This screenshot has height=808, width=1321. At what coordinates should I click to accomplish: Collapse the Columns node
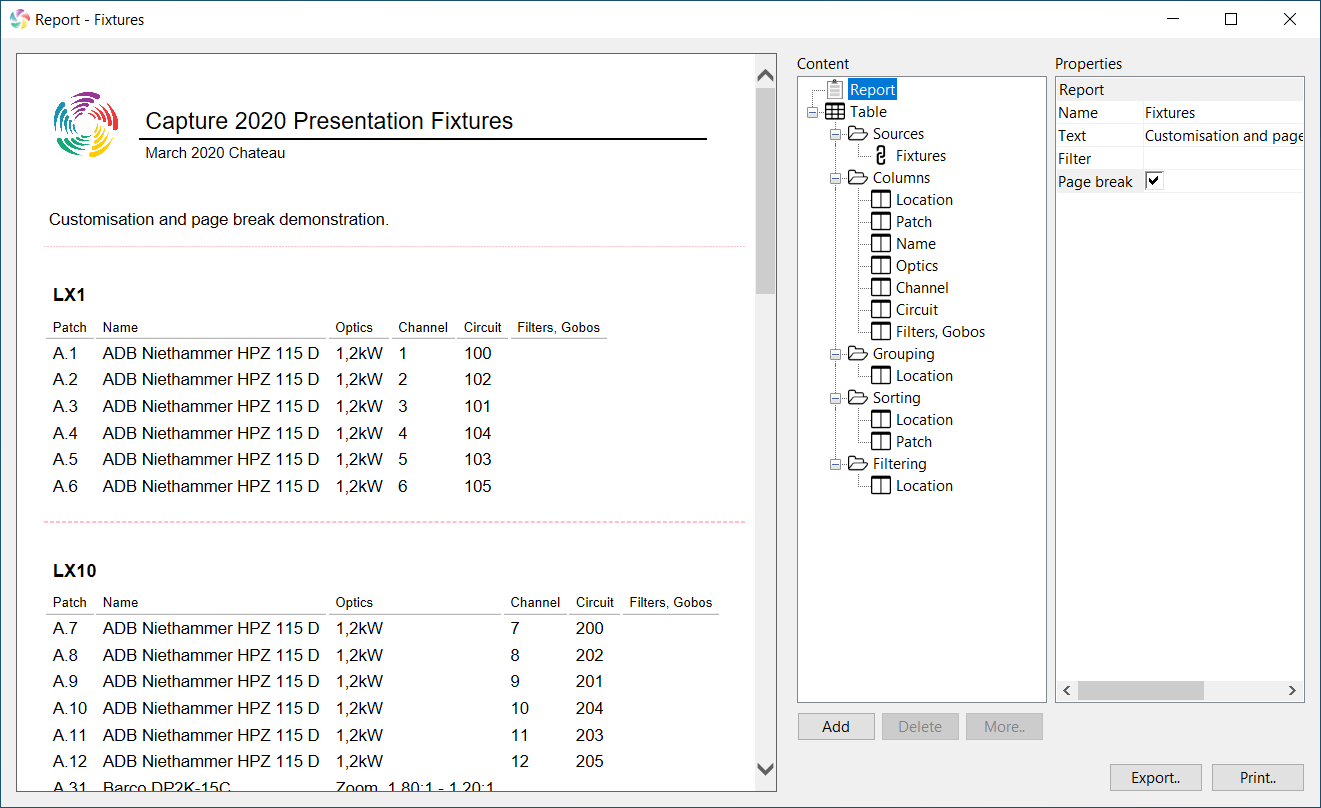coord(835,178)
